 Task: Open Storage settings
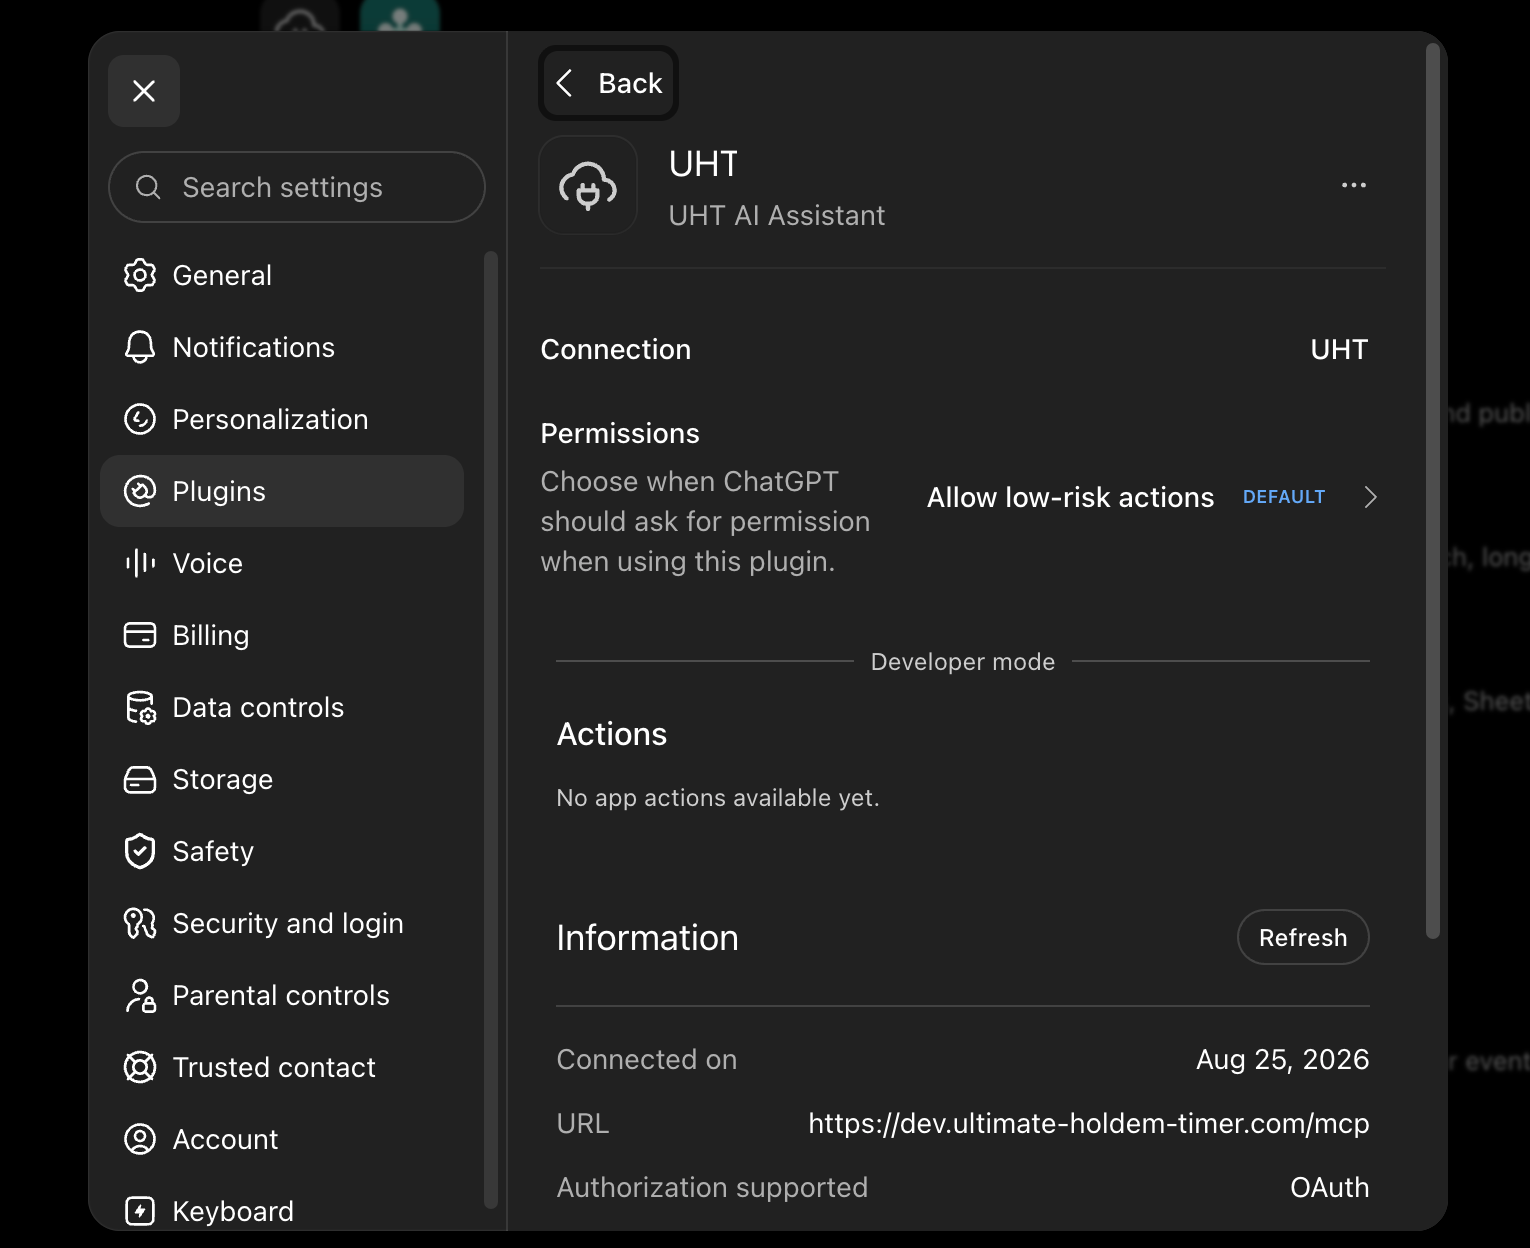[x=282, y=779]
